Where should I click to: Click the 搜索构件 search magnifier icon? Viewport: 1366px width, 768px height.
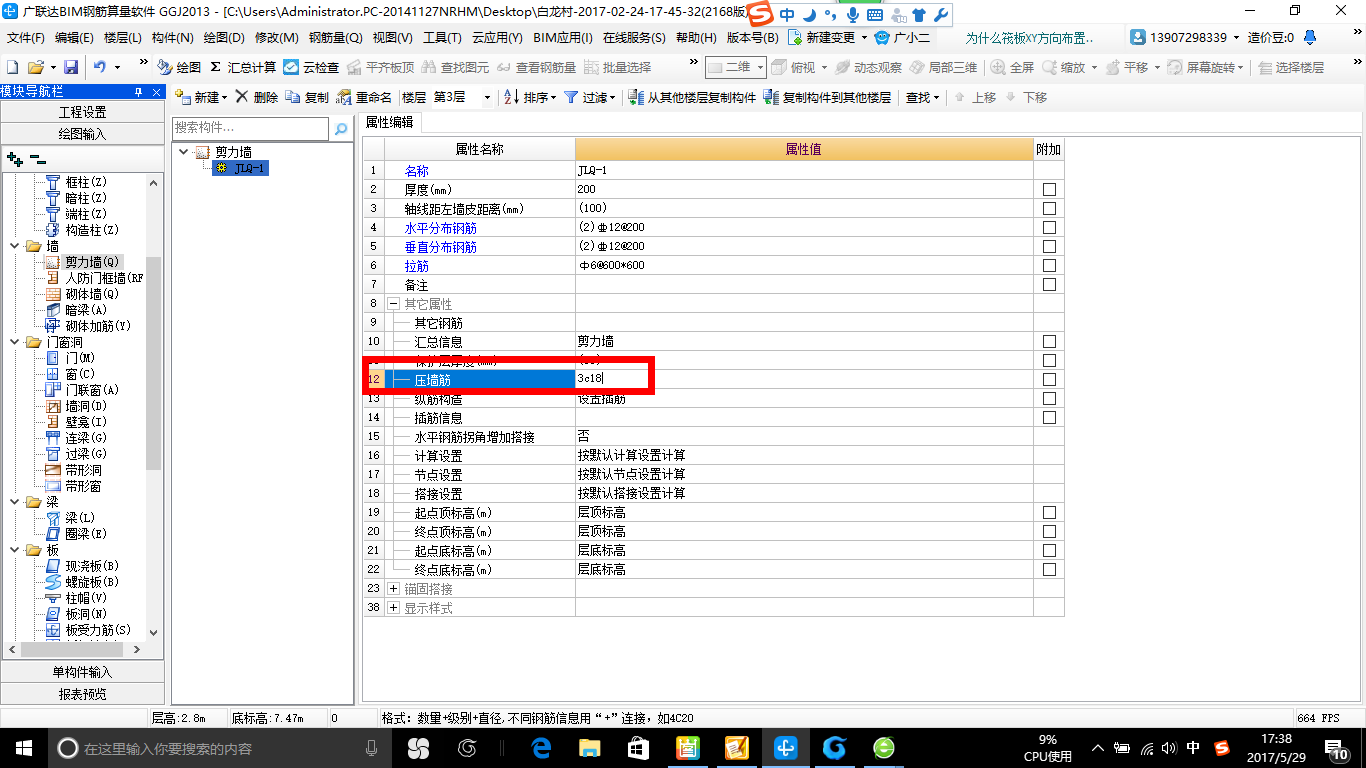tap(341, 129)
